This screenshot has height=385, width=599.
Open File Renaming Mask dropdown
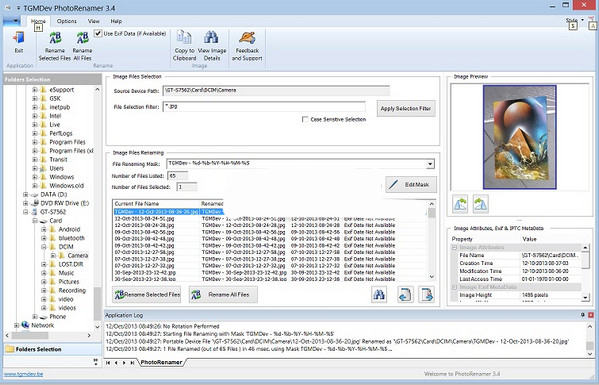click(430, 164)
